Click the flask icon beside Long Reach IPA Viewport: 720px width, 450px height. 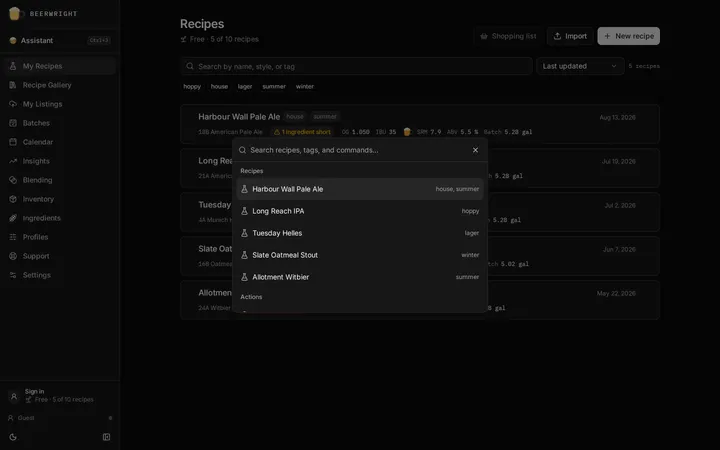click(x=245, y=211)
